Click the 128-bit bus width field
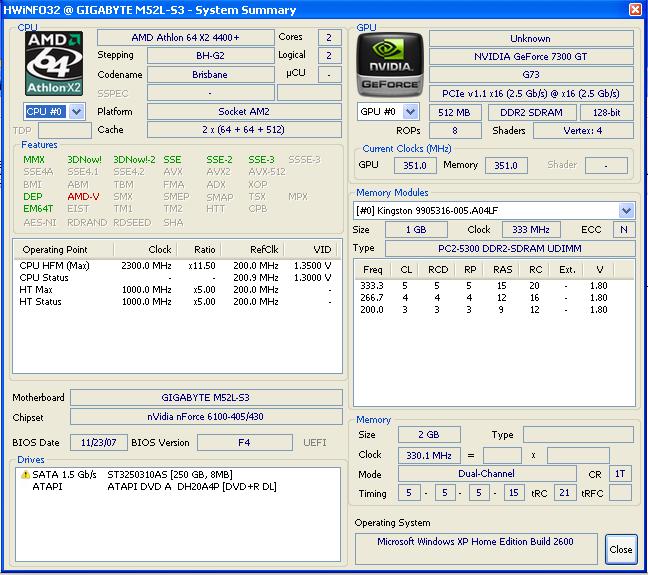 pos(607,112)
